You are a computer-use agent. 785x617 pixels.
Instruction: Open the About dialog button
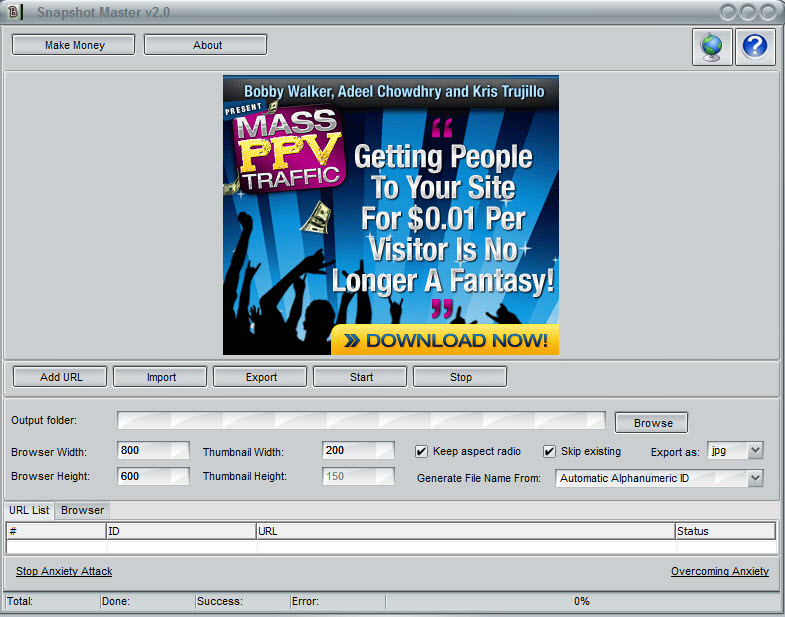coord(205,45)
